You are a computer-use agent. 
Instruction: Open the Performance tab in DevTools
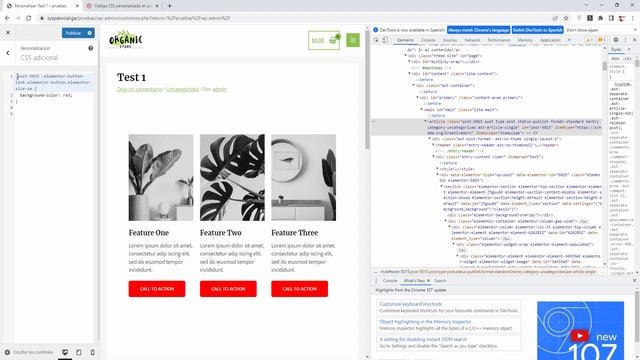point(499,40)
